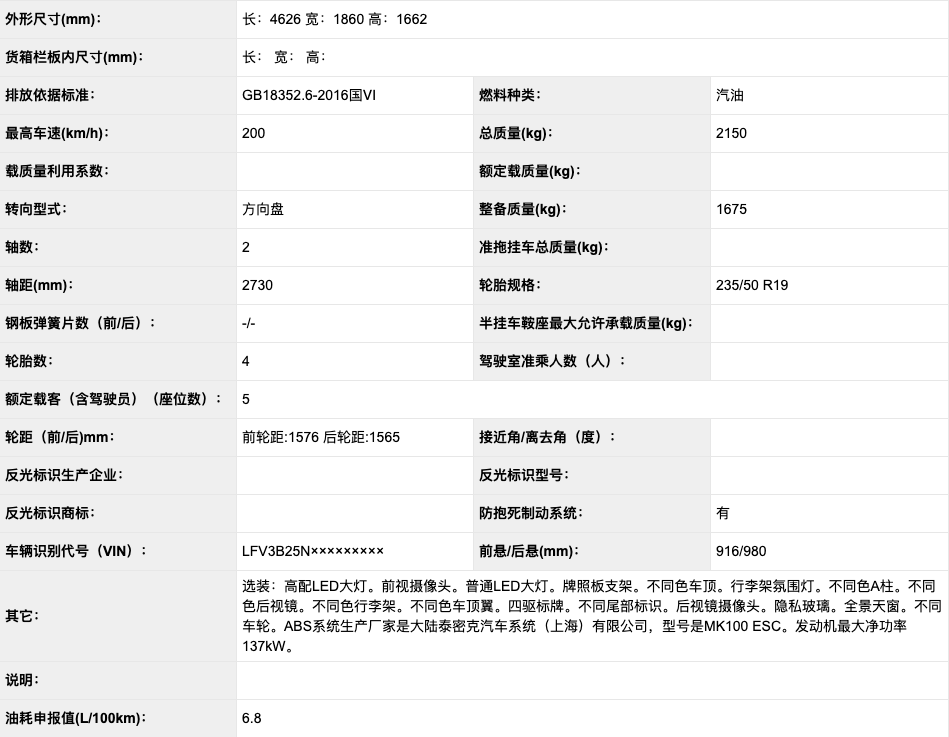Click the seating capacity value 5

[x=245, y=399]
